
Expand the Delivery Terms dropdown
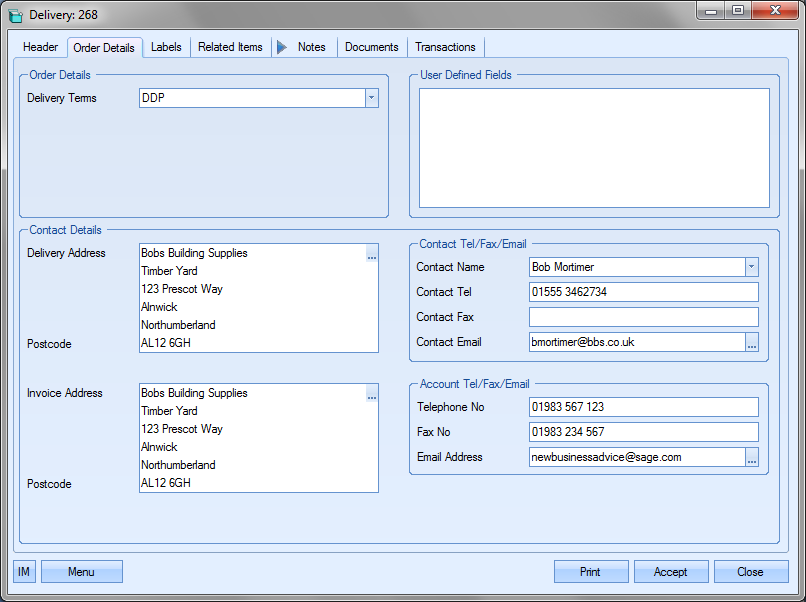click(371, 98)
